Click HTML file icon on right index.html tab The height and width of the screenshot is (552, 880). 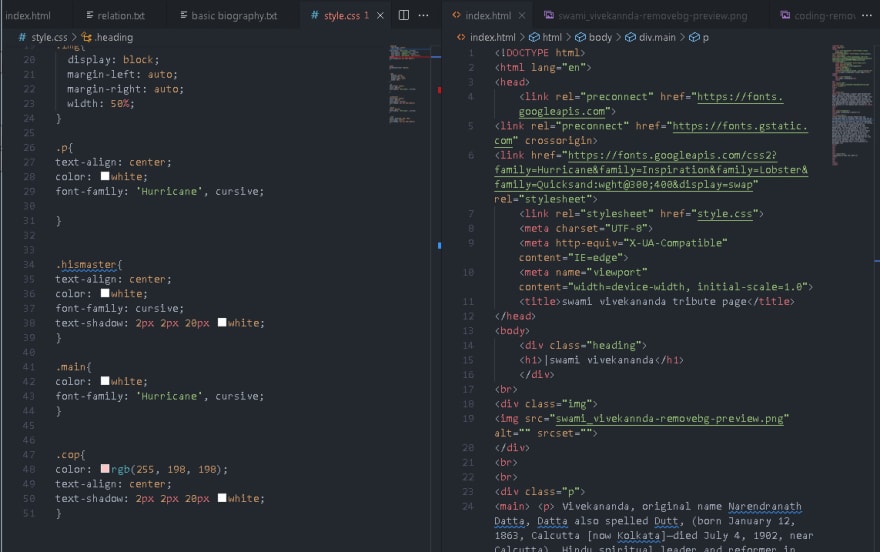click(x=456, y=16)
